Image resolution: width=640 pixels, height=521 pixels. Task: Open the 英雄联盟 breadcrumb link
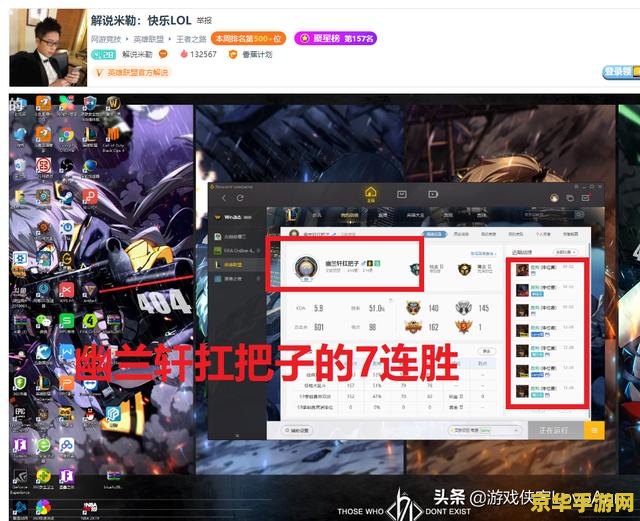[149, 39]
